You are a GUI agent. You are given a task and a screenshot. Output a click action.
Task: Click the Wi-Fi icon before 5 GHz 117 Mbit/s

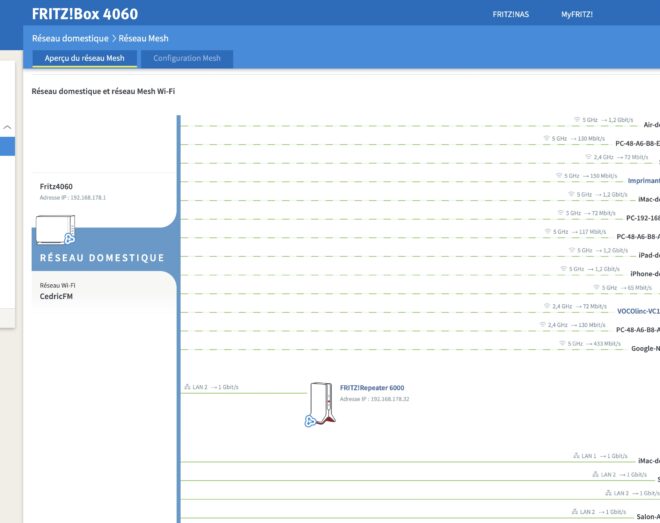click(548, 231)
